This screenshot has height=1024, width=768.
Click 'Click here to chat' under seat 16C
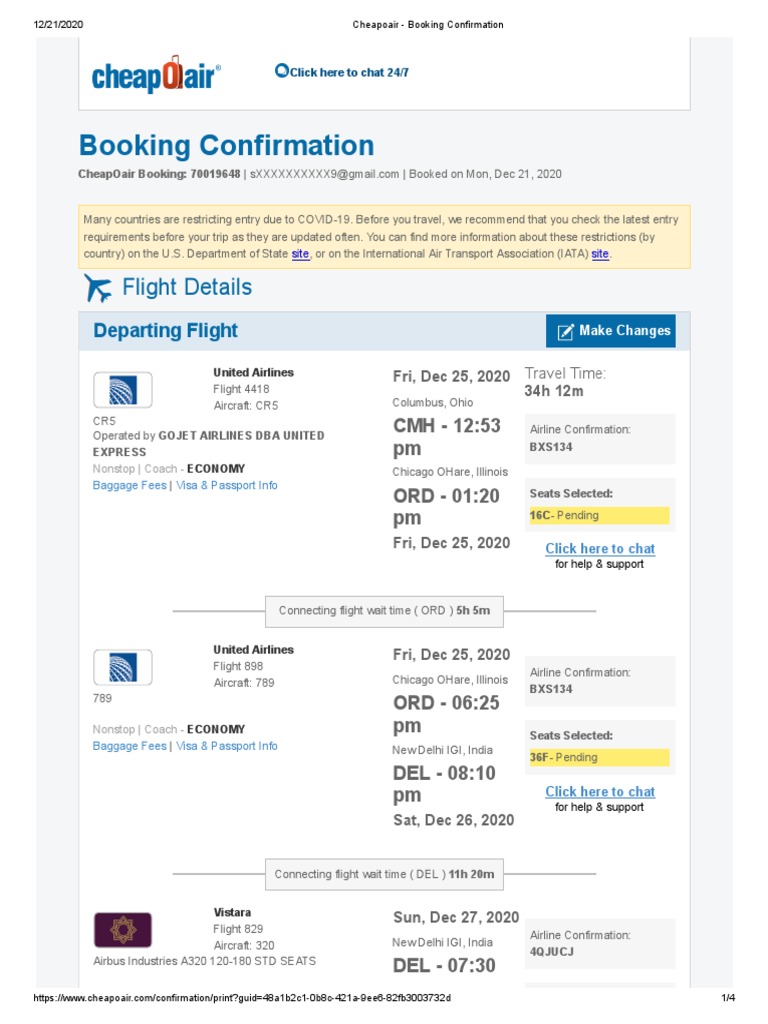[x=600, y=548]
